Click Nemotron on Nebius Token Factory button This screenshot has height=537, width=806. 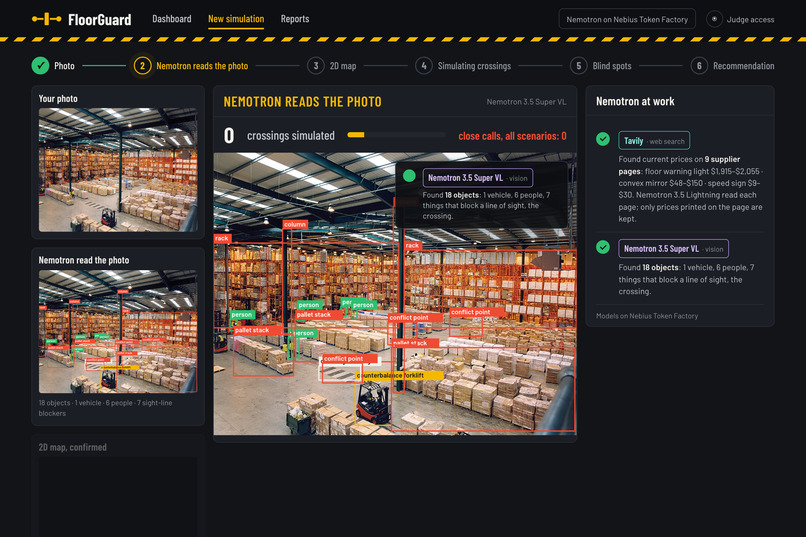pyautogui.click(x=627, y=19)
